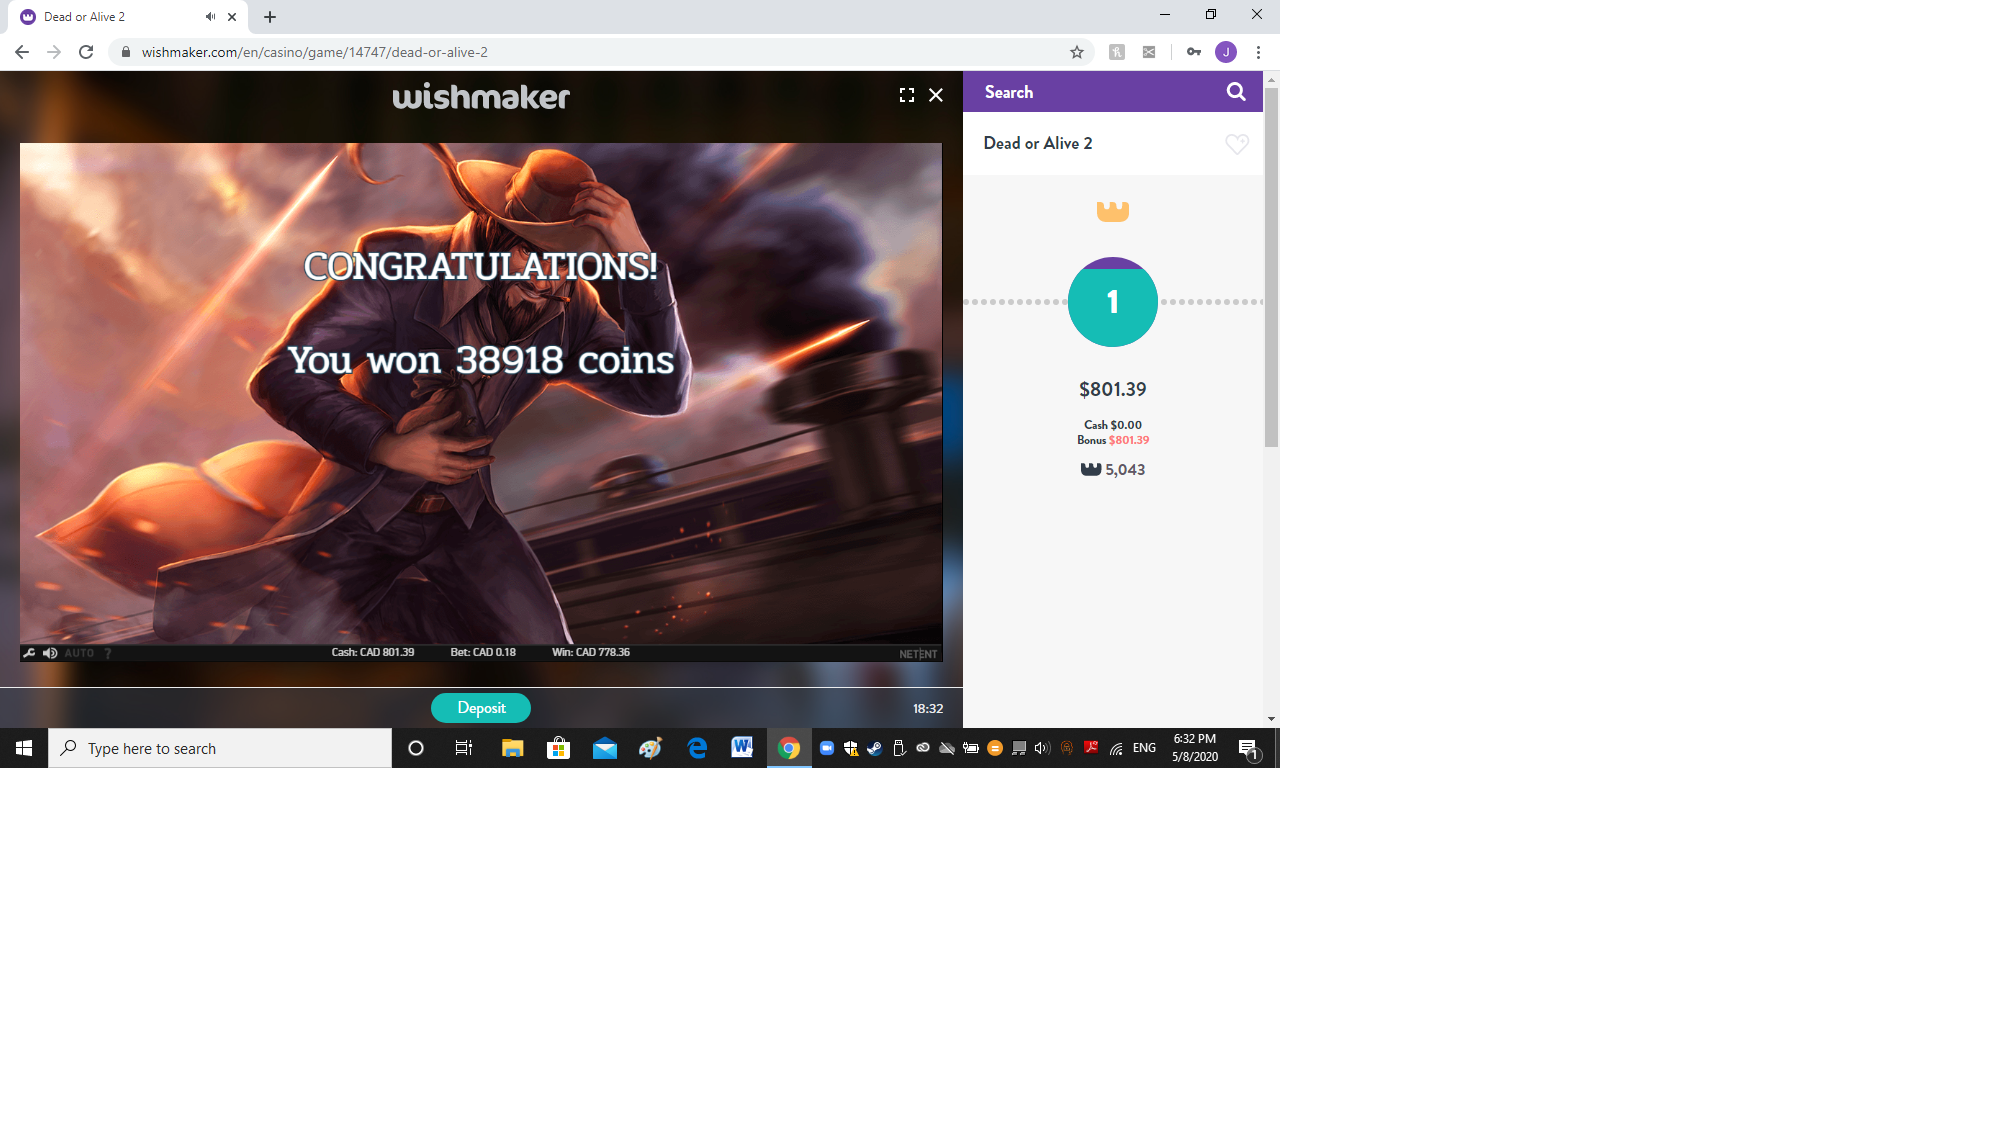This screenshot has height=1121, width=1992.
Task: Favorite Dead or Alive 2 heart icon
Action: 1237,144
